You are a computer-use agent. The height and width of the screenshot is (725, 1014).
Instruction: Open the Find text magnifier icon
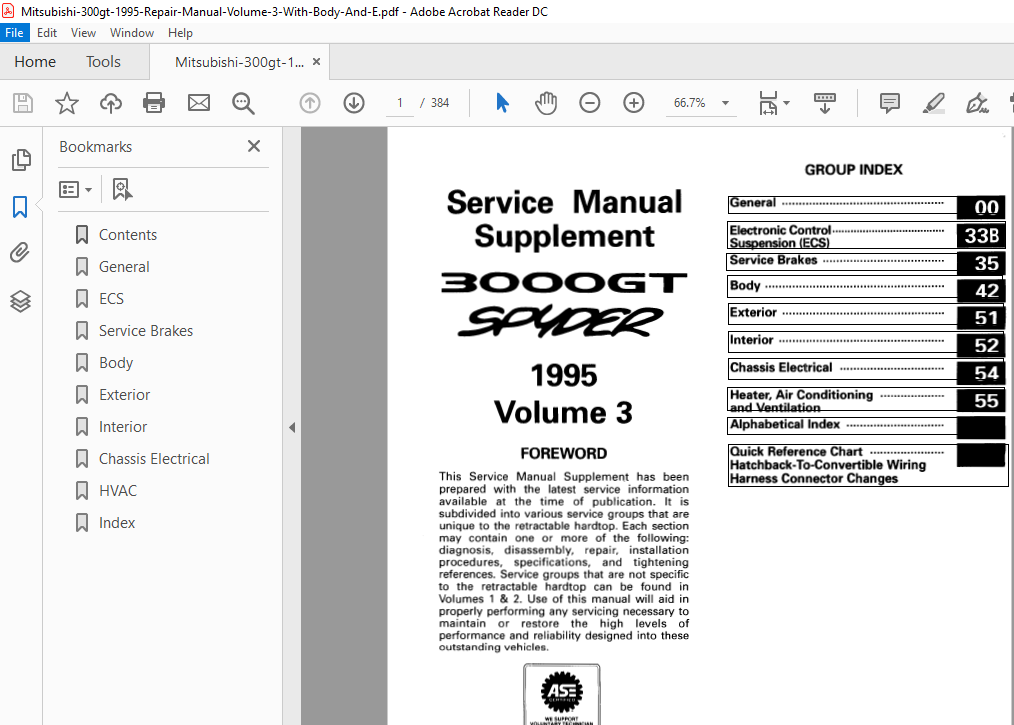pyautogui.click(x=243, y=103)
